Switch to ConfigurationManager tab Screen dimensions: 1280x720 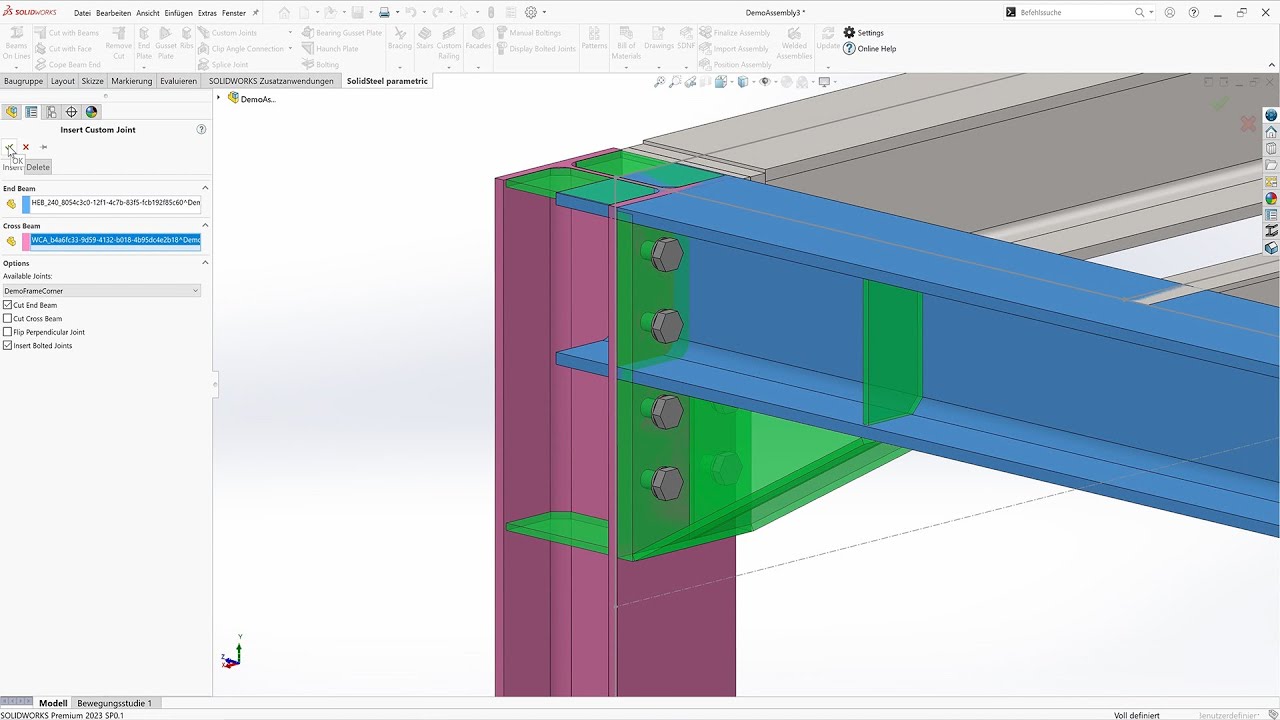point(51,112)
